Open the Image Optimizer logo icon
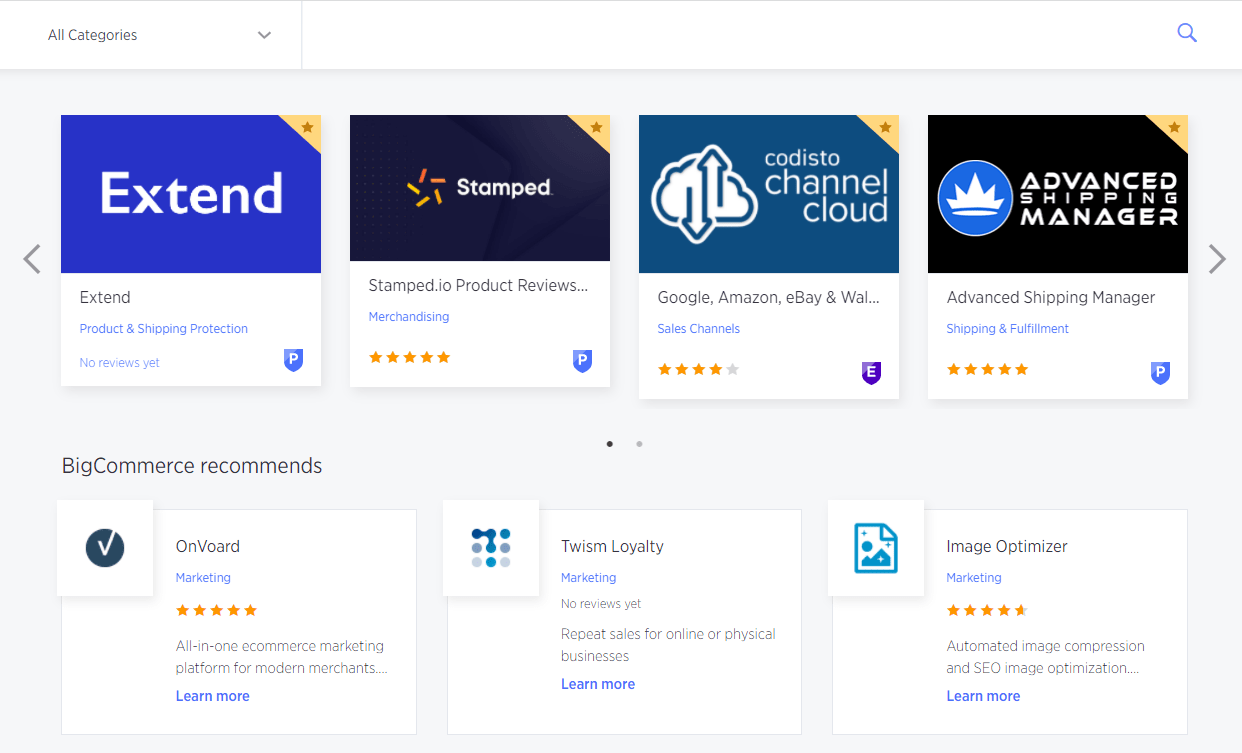 (876, 548)
